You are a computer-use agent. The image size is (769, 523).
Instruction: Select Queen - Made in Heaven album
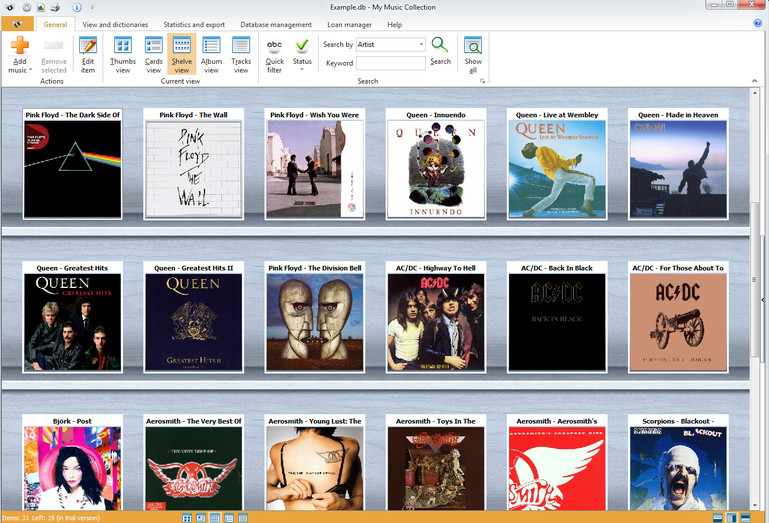point(678,163)
